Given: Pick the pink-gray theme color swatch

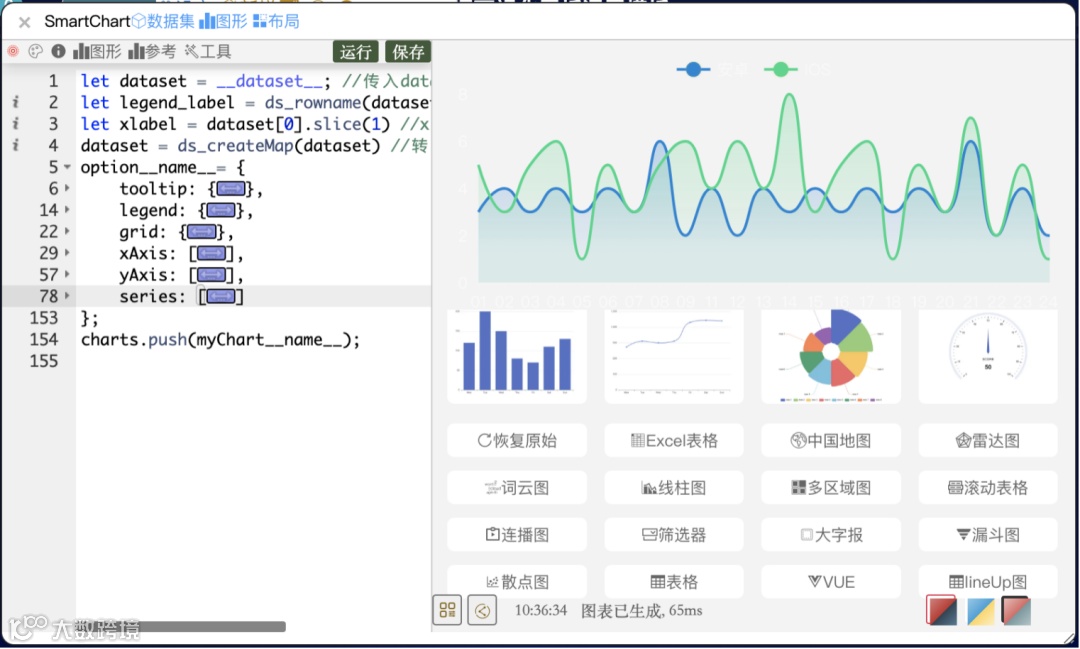Looking at the screenshot, I should (x=1015, y=610).
